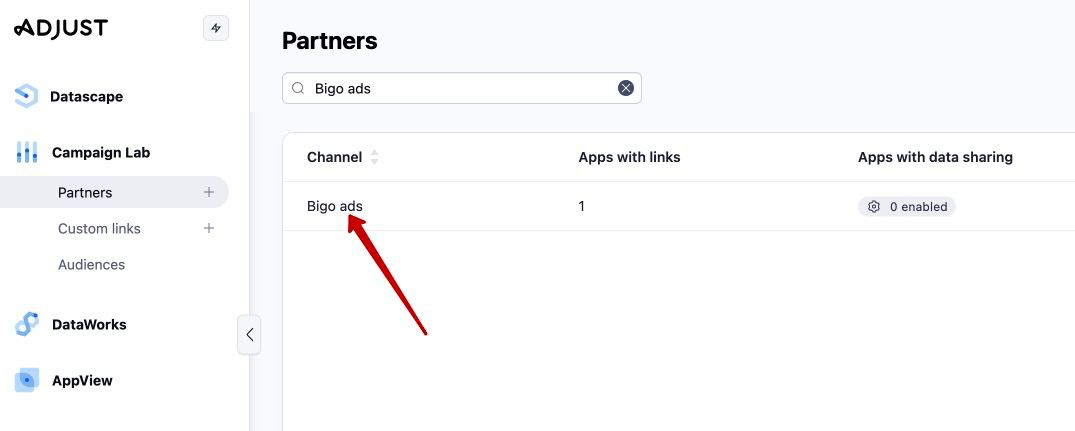The width and height of the screenshot is (1075, 431).
Task: Click the lightning bolt quick-action icon
Action: point(216,28)
